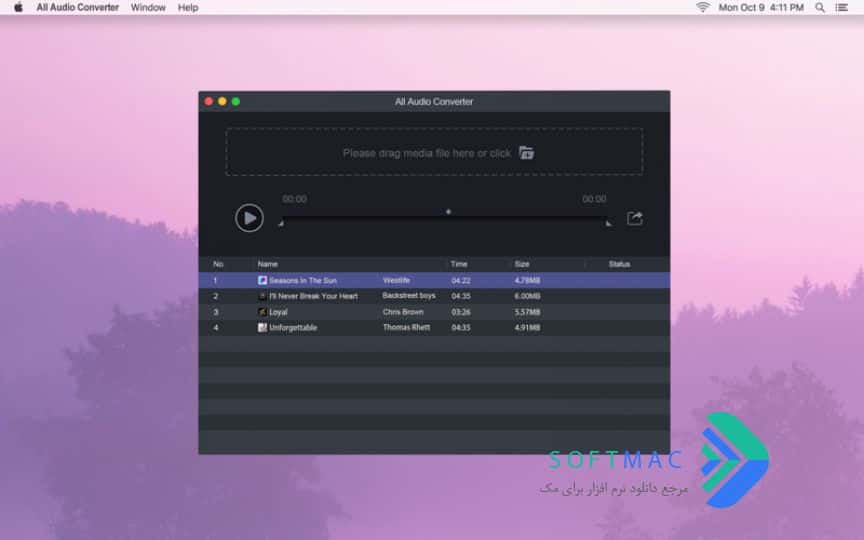Viewport: 864px width, 540px height.
Task: Click the 4.91MB size cell
Action: pyautogui.click(x=527, y=327)
